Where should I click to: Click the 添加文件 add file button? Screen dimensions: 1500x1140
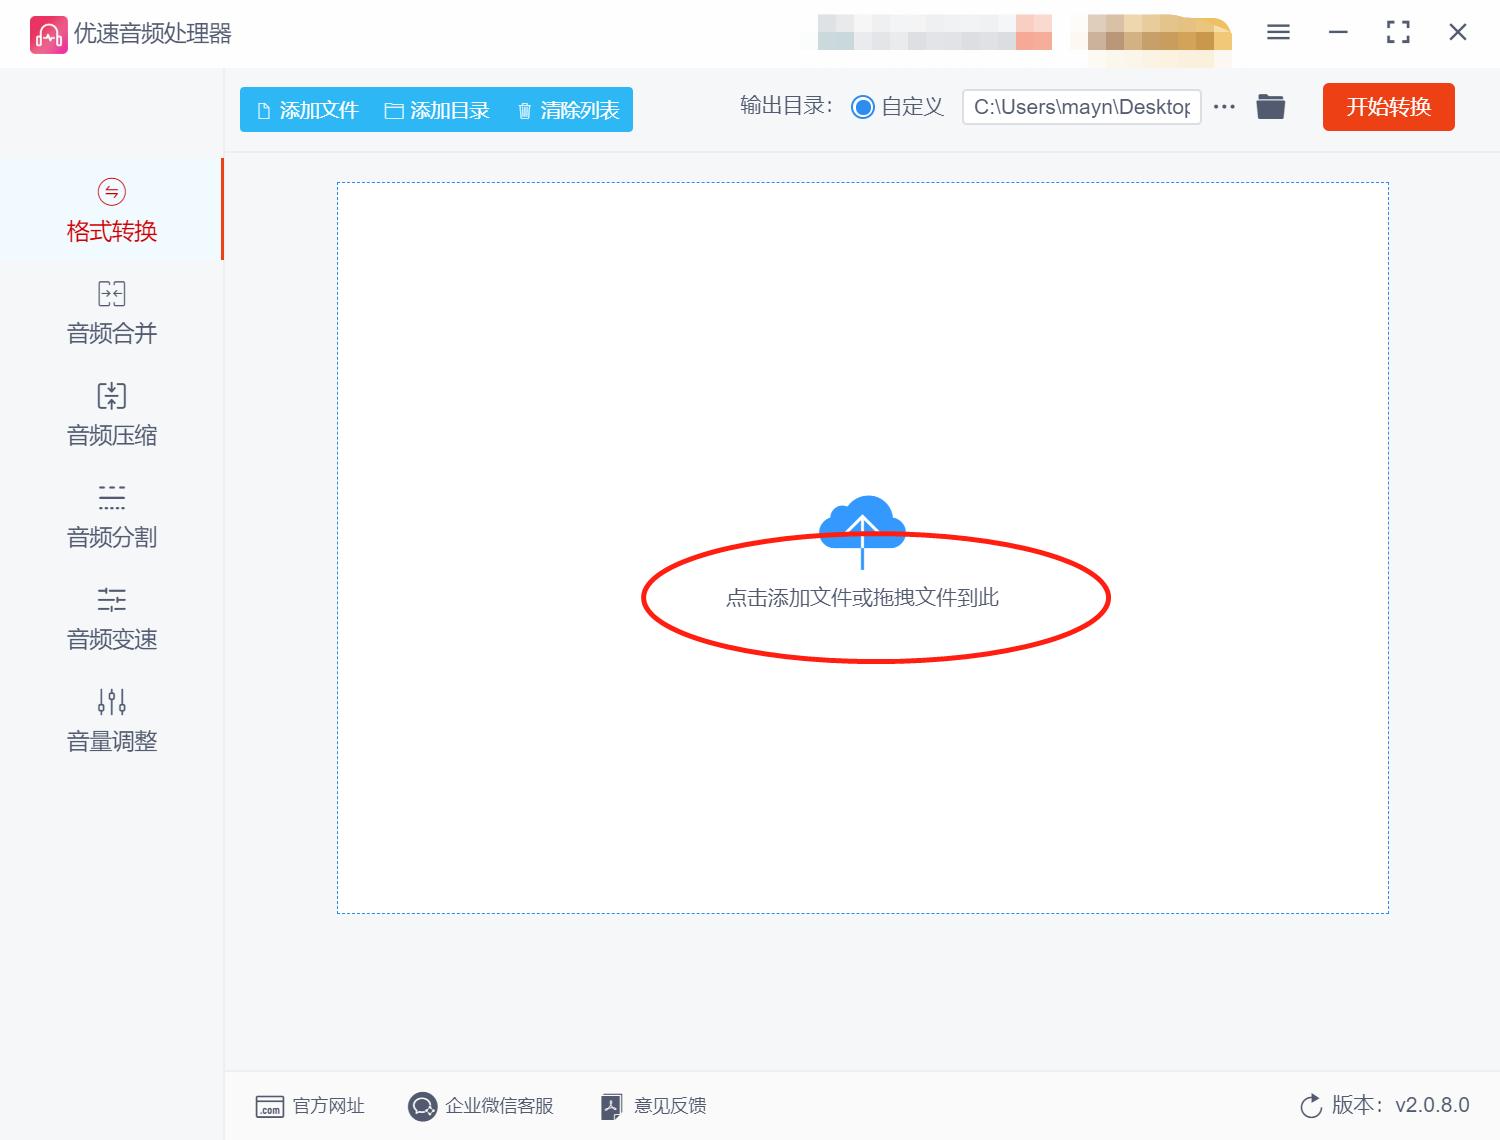coord(309,110)
